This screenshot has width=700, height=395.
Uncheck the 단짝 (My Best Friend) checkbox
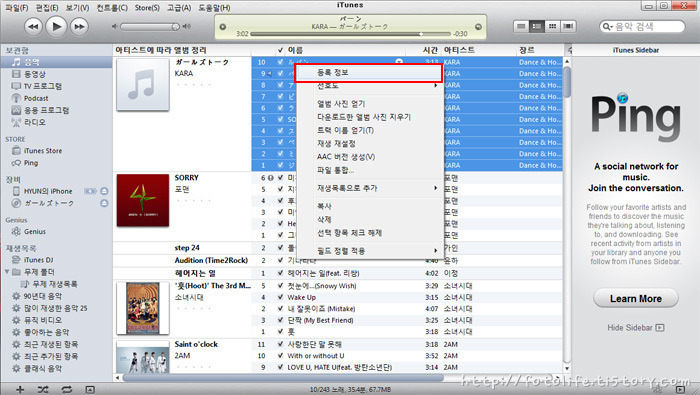[x=280, y=320]
